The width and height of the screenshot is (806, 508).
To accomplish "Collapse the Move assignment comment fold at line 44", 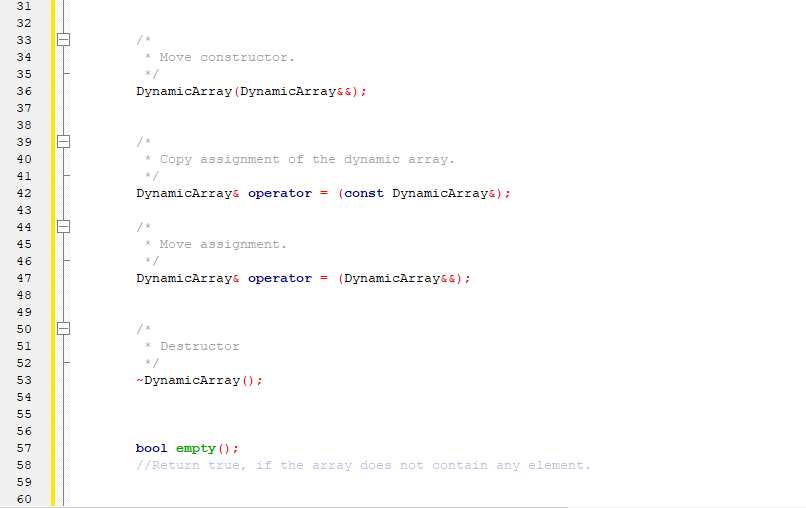I will click(x=63, y=227).
